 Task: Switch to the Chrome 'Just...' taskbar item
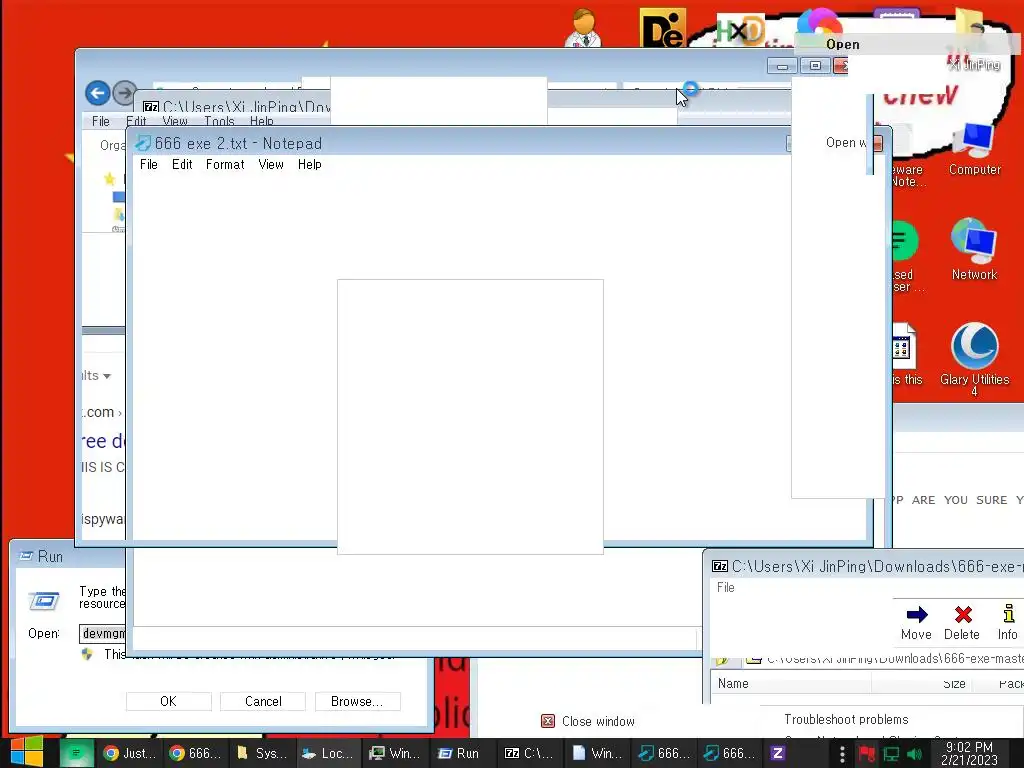[129, 753]
